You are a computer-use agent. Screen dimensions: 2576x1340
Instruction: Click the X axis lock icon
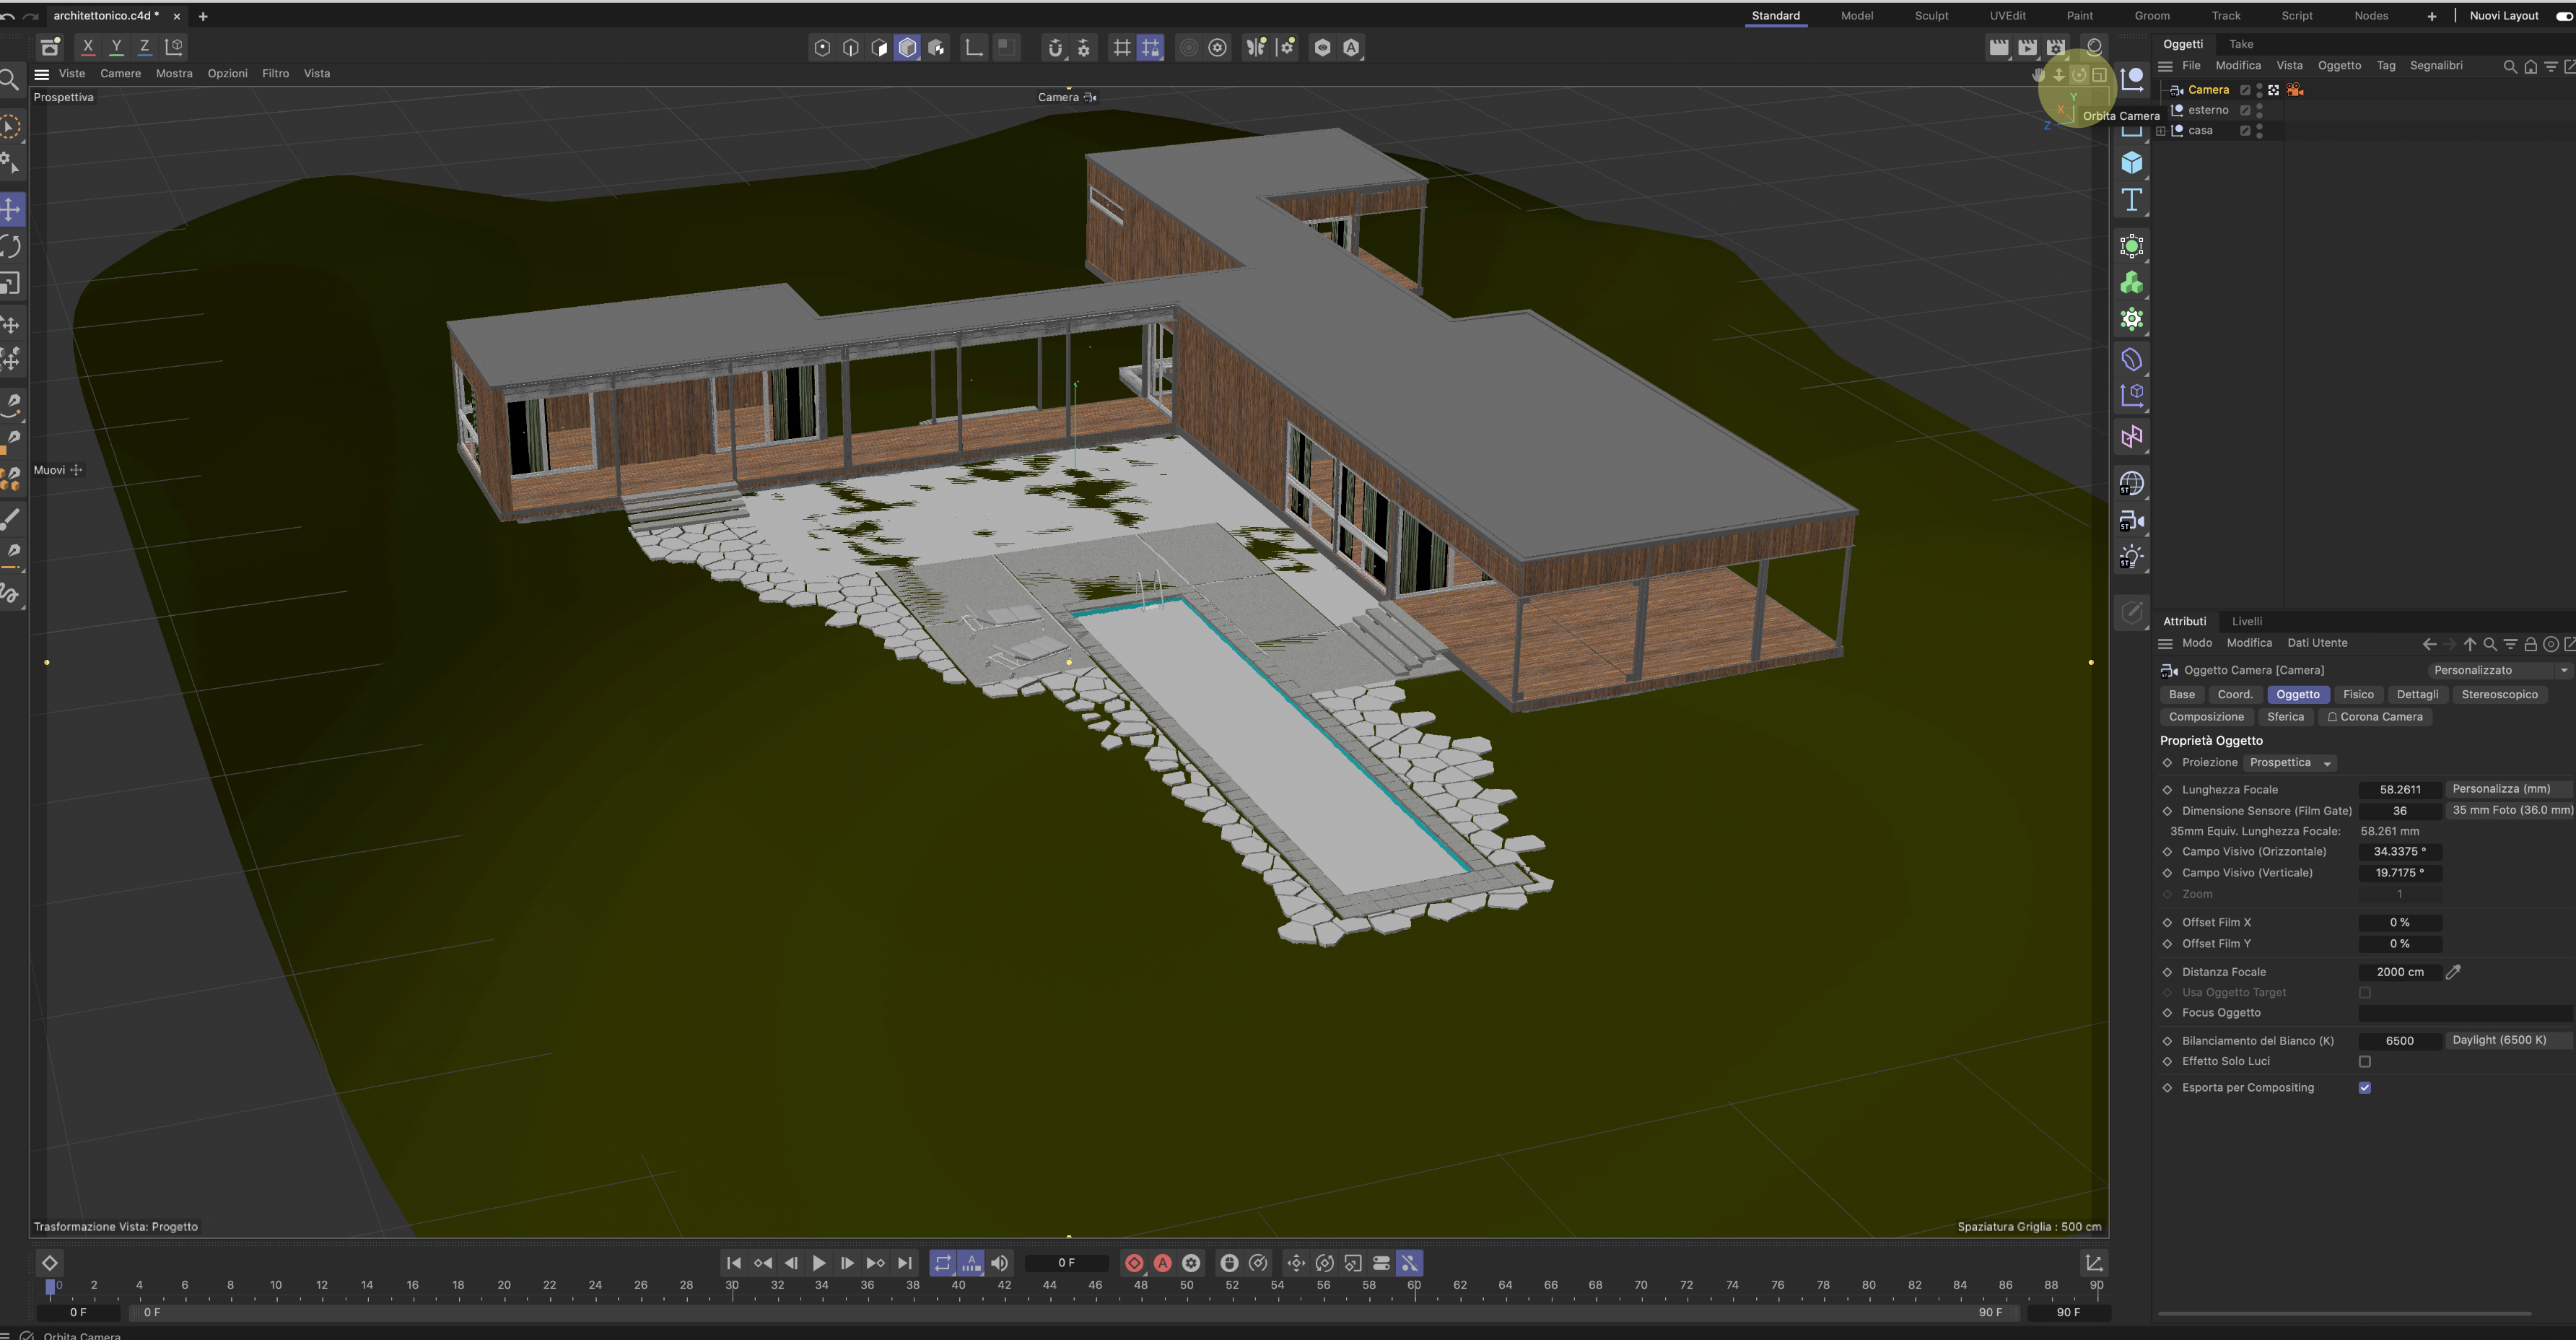tap(88, 46)
